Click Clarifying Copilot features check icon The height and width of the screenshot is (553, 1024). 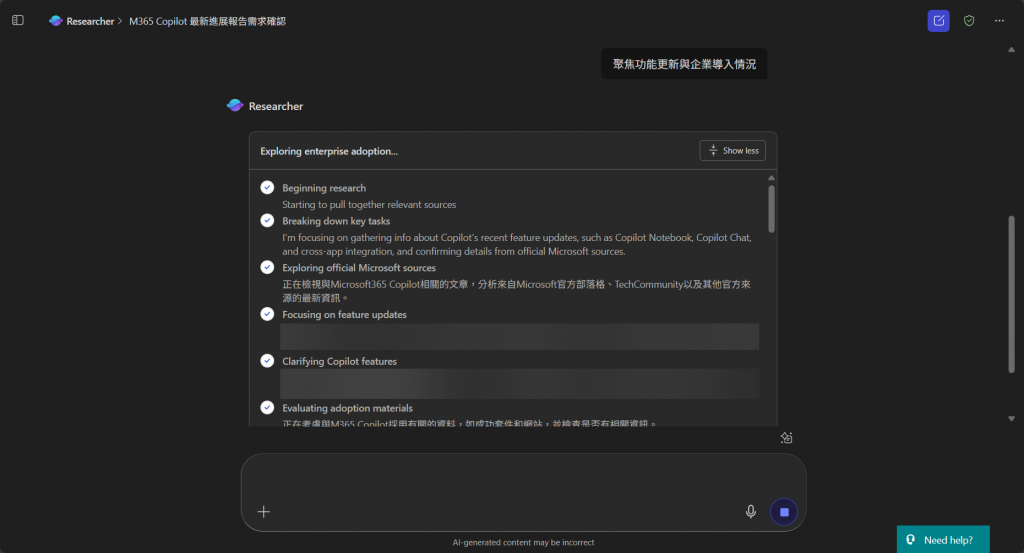point(267,360)
